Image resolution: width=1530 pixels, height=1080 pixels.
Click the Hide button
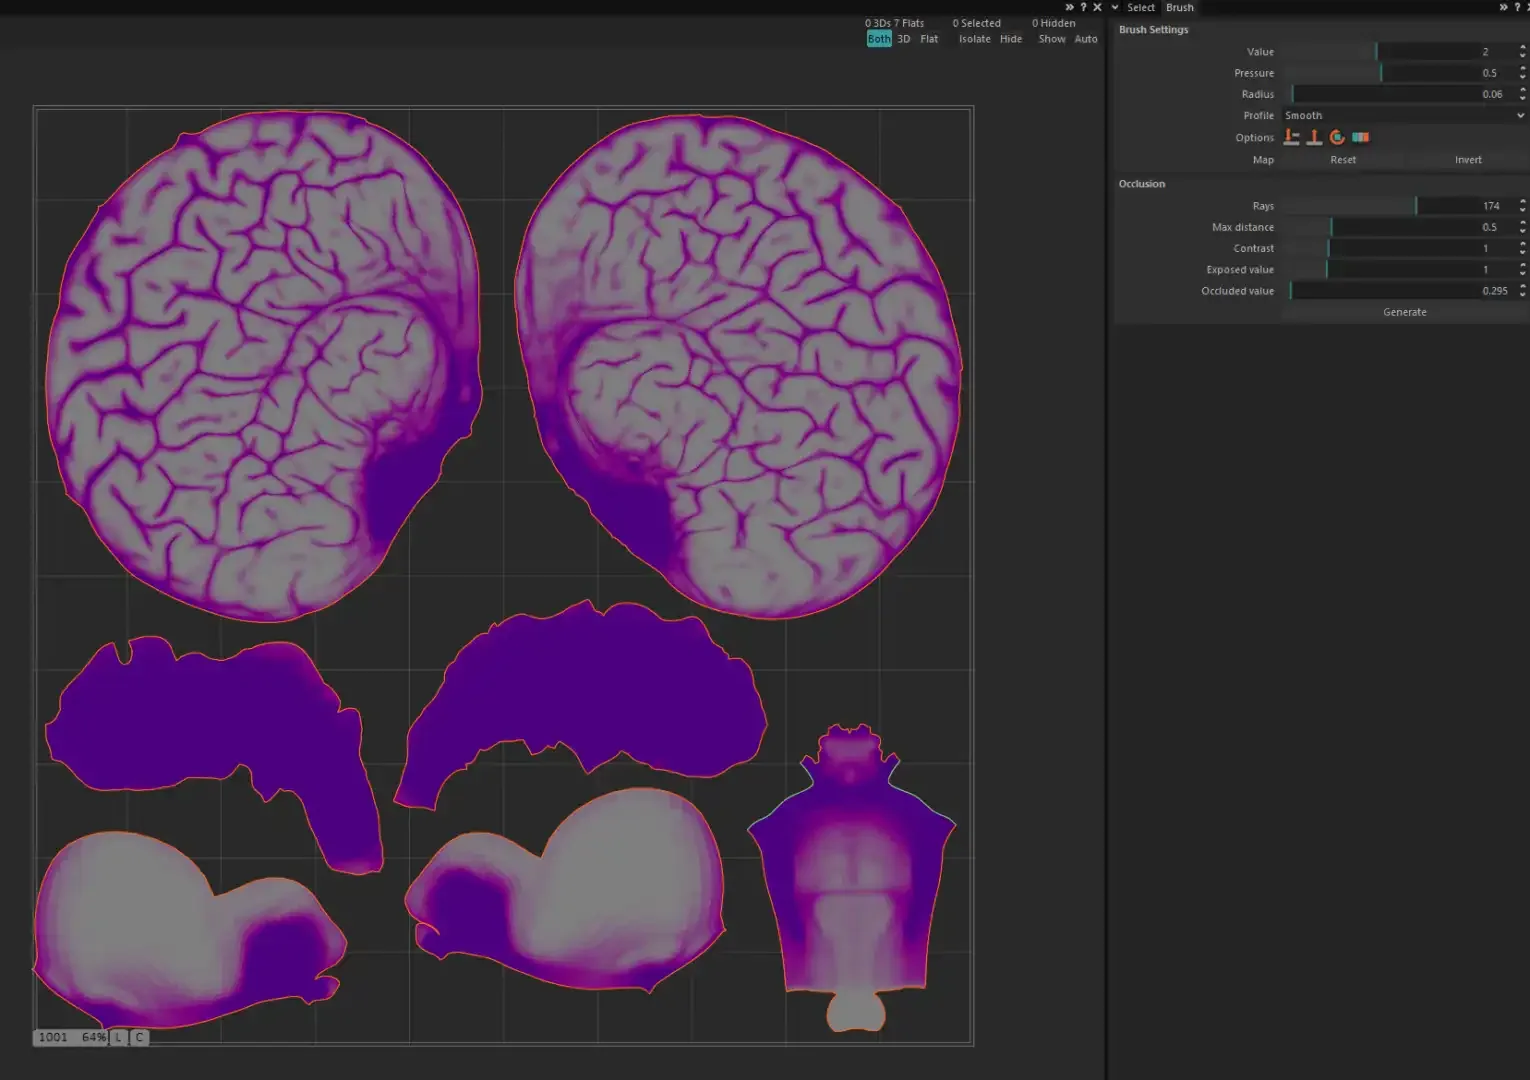[x=1011, y=39]
